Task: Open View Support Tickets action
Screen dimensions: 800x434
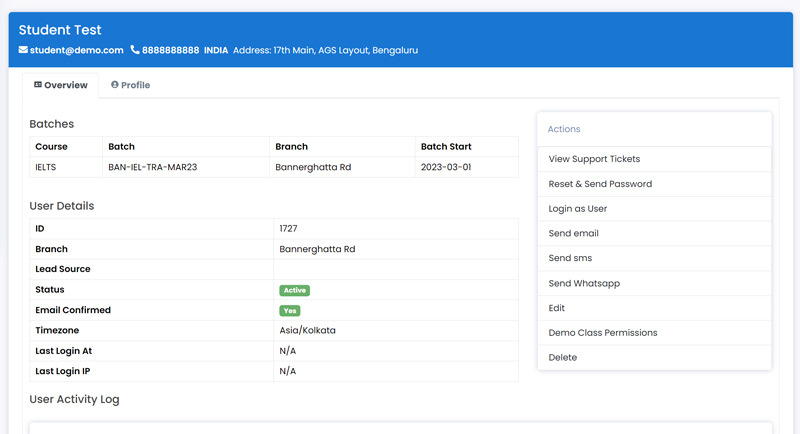Action: coord(654,159)
